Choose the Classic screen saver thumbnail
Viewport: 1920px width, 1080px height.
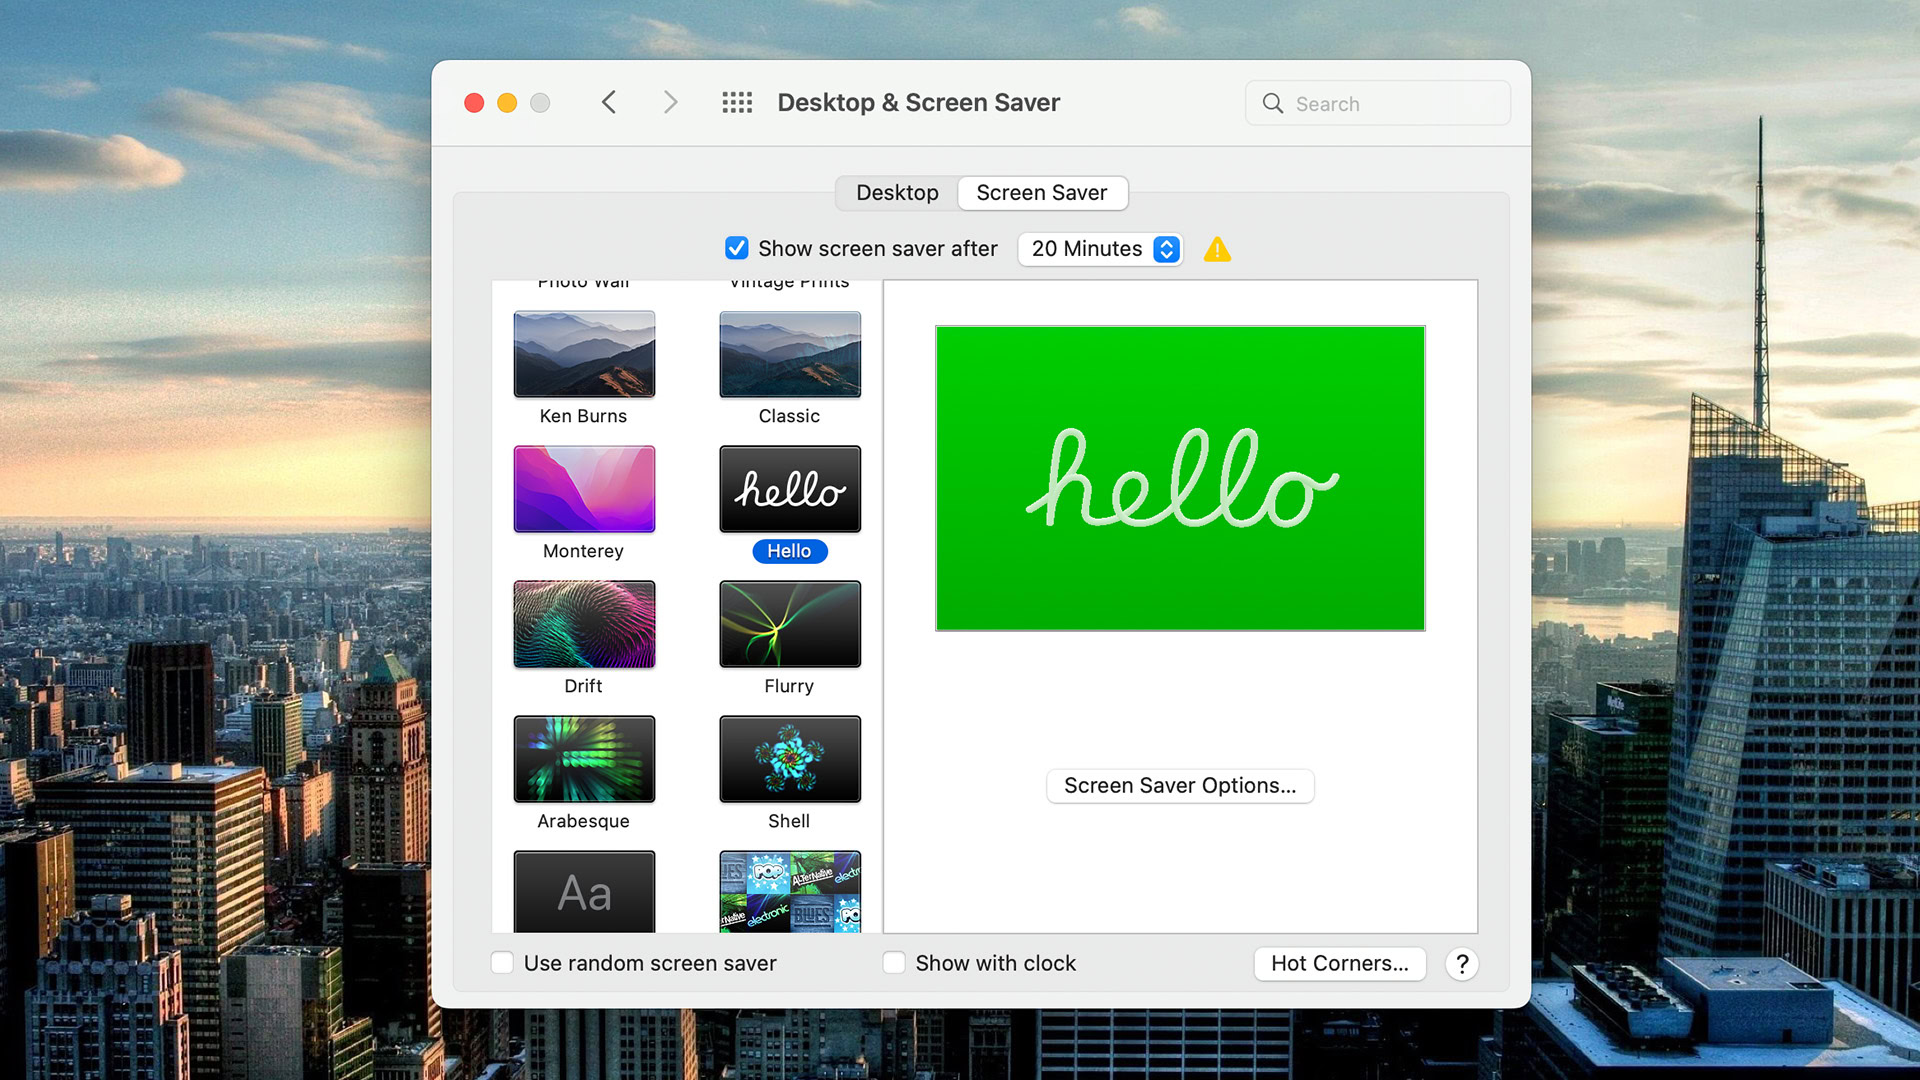[789, 354]
